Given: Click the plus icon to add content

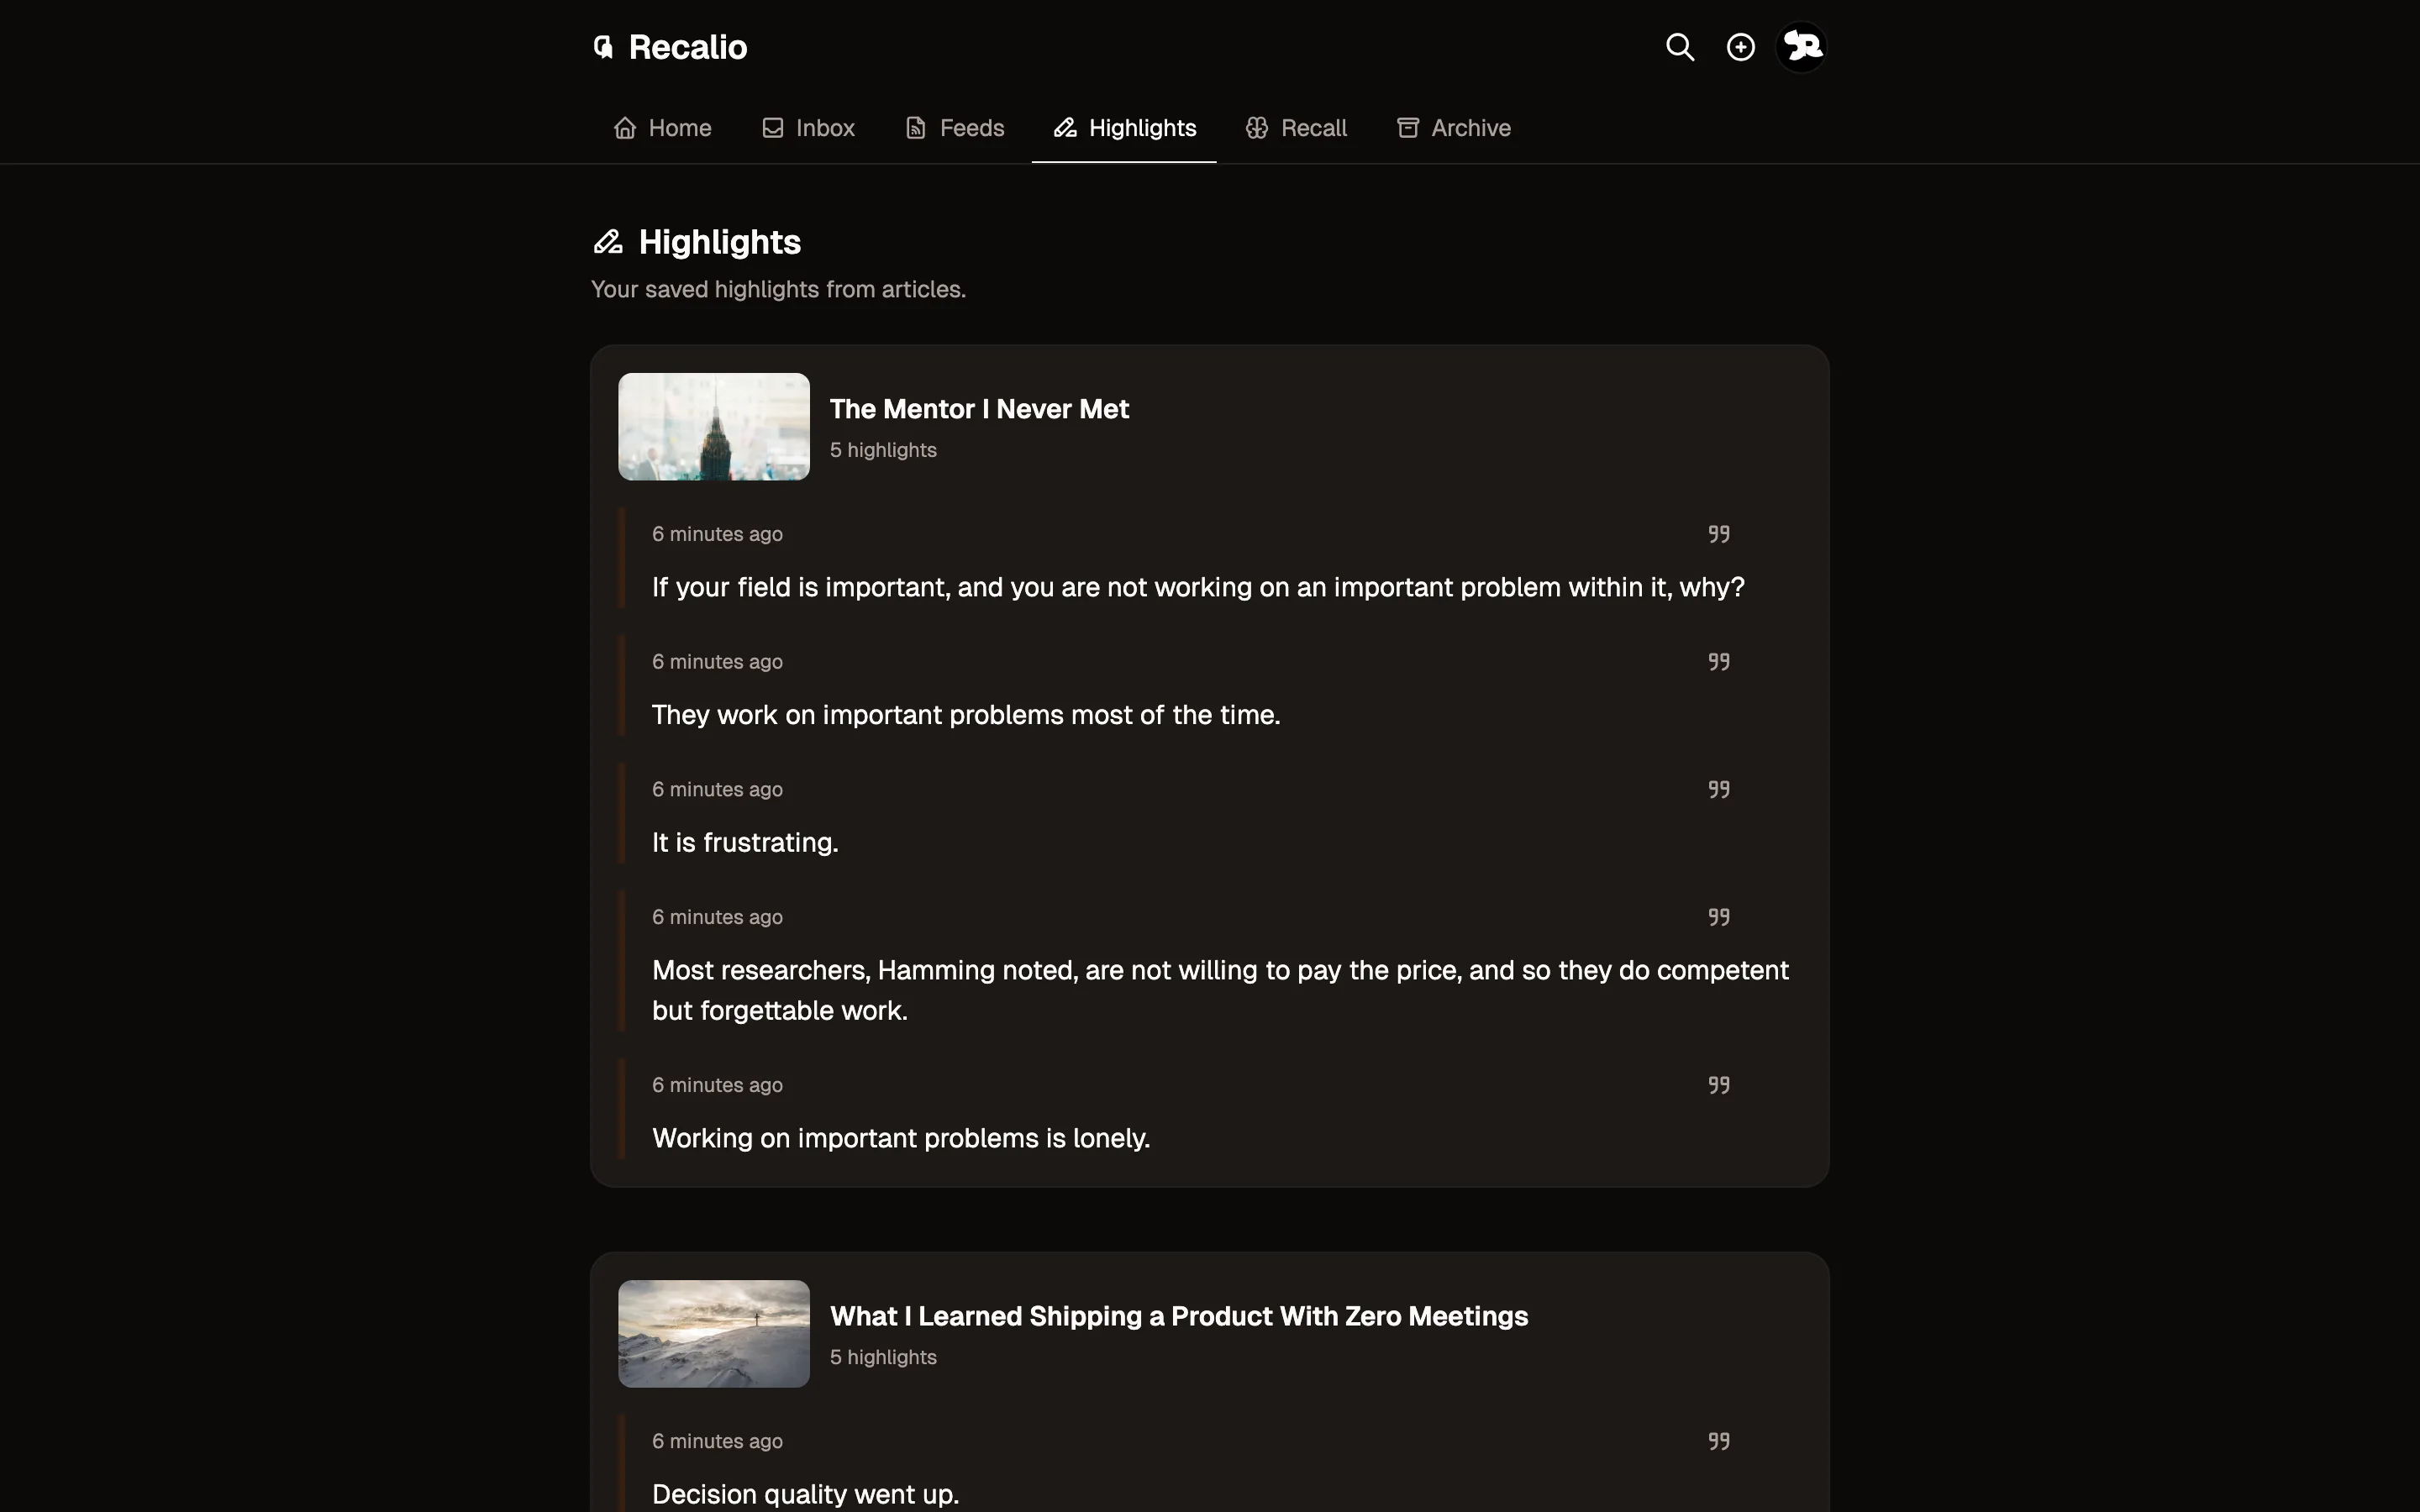Looking at the screenshot, I should point(1739,46).
